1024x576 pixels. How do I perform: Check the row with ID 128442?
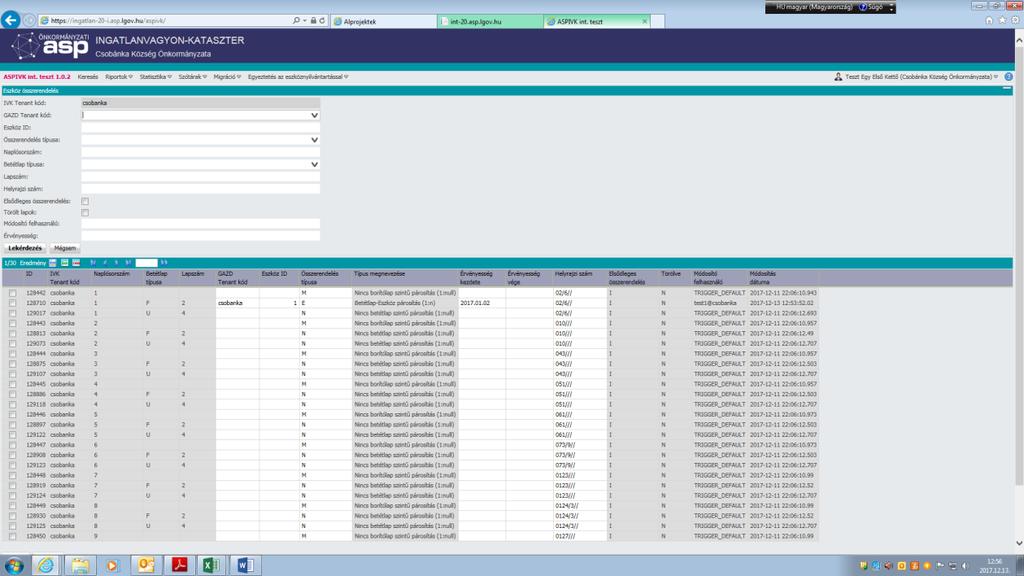click(12, 293)
